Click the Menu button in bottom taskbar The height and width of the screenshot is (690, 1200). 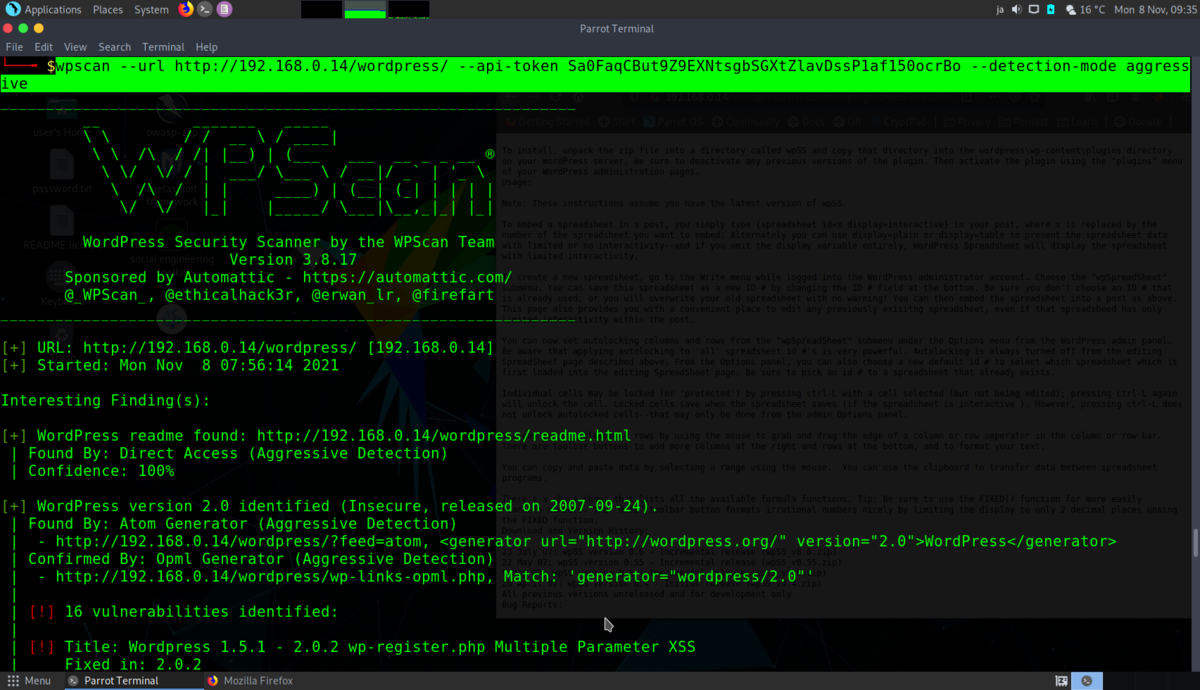pos(29,681)
